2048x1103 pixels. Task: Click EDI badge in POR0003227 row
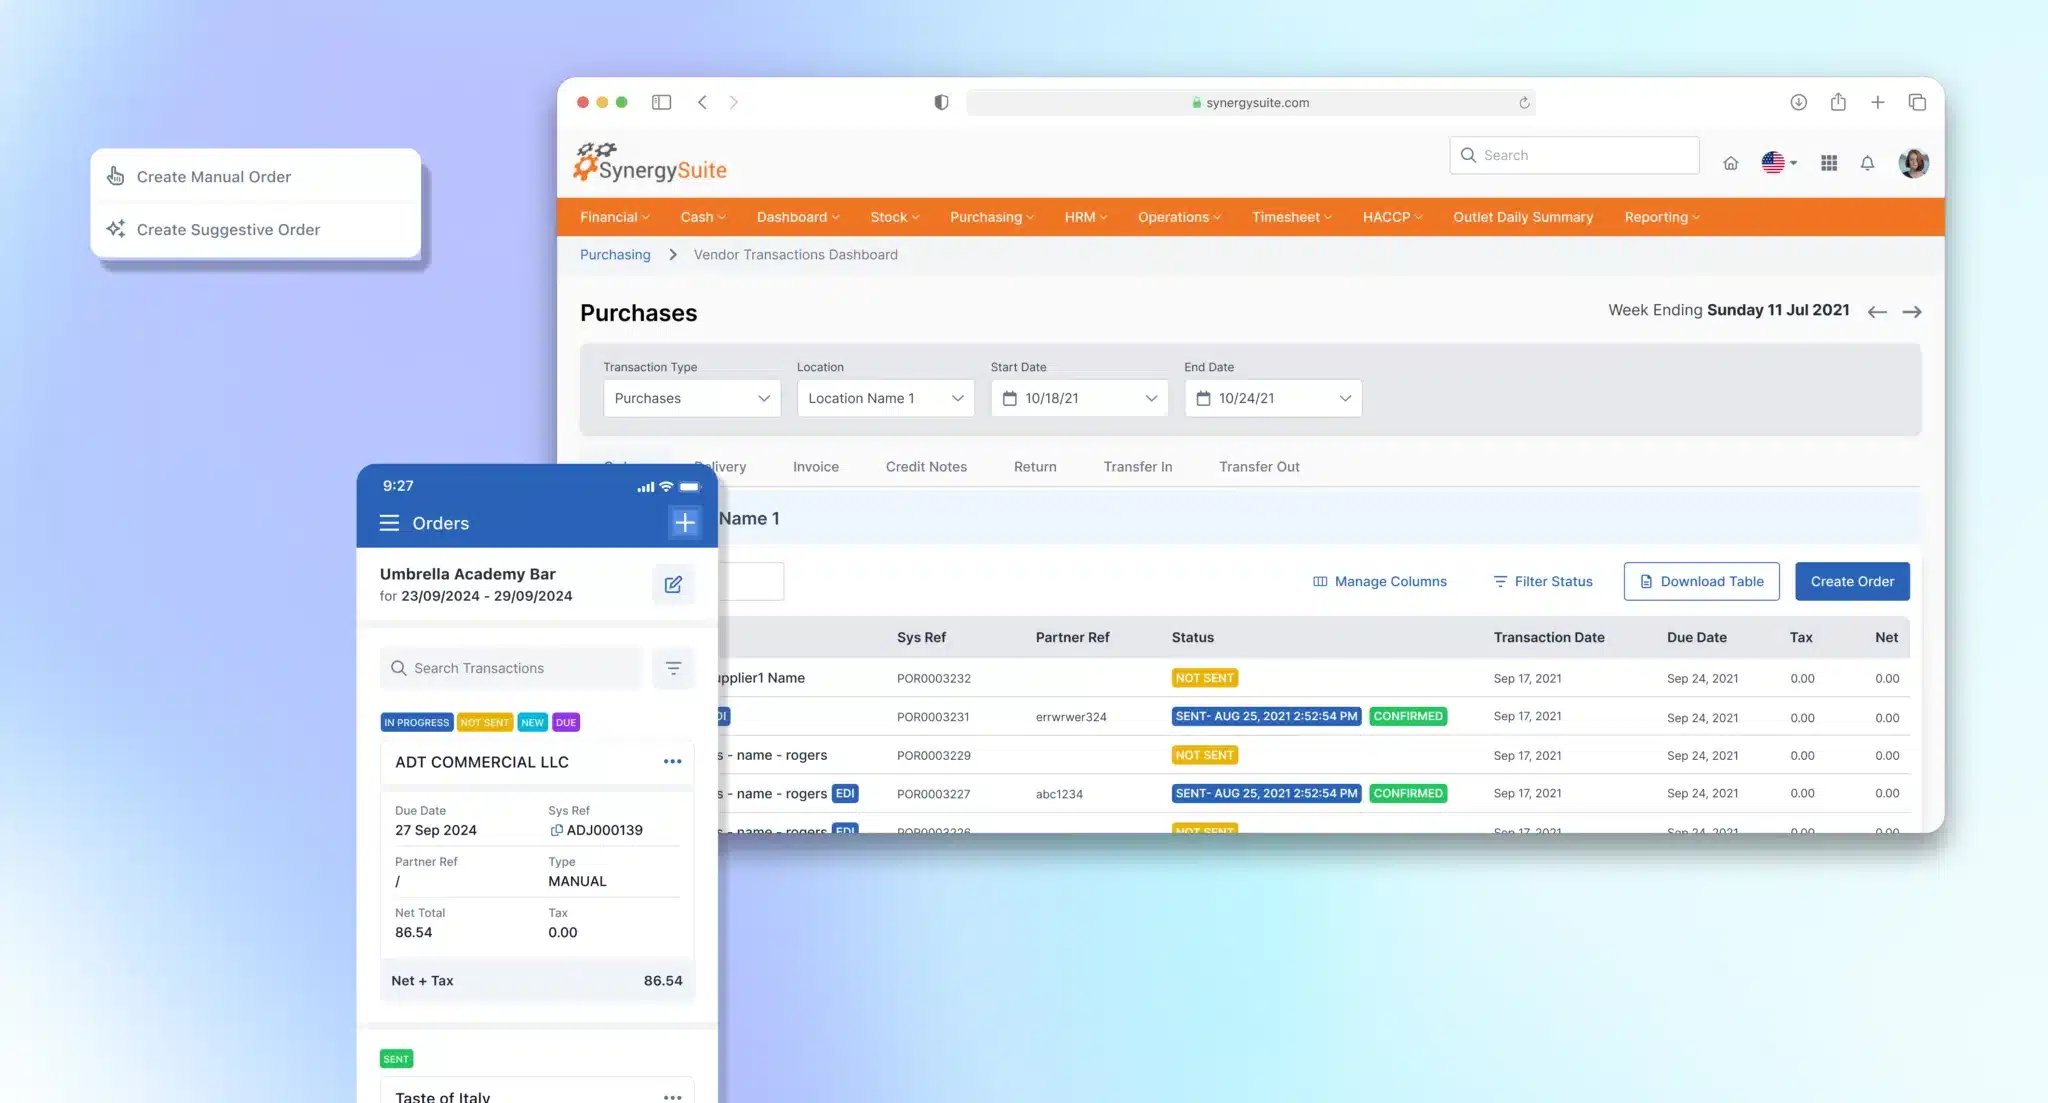pyautogui.click(x=845, y=794)
